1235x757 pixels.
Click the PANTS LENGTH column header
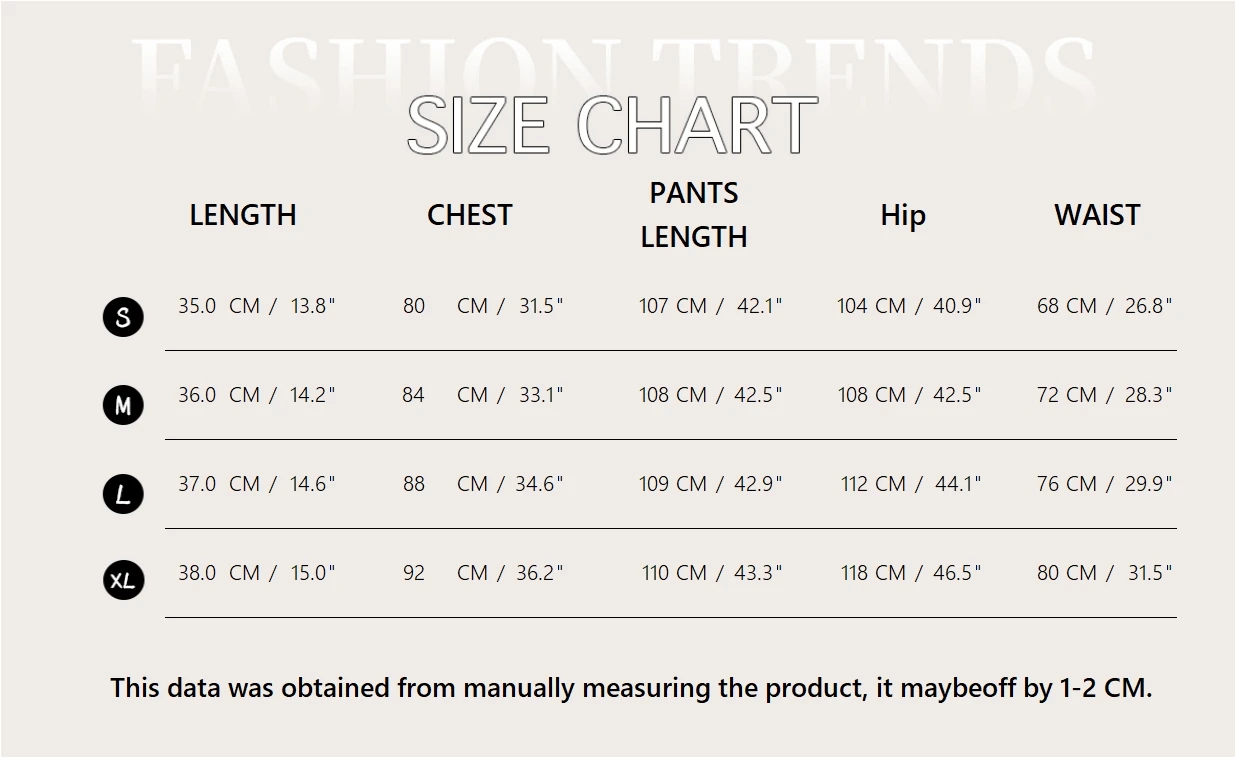(694, 215)
